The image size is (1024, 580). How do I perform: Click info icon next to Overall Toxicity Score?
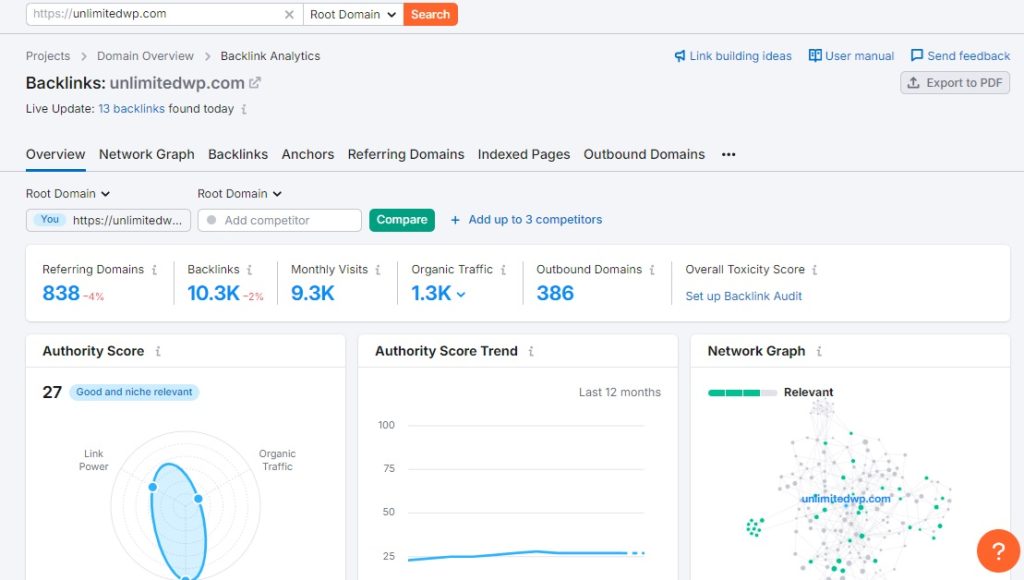point(814,270)
